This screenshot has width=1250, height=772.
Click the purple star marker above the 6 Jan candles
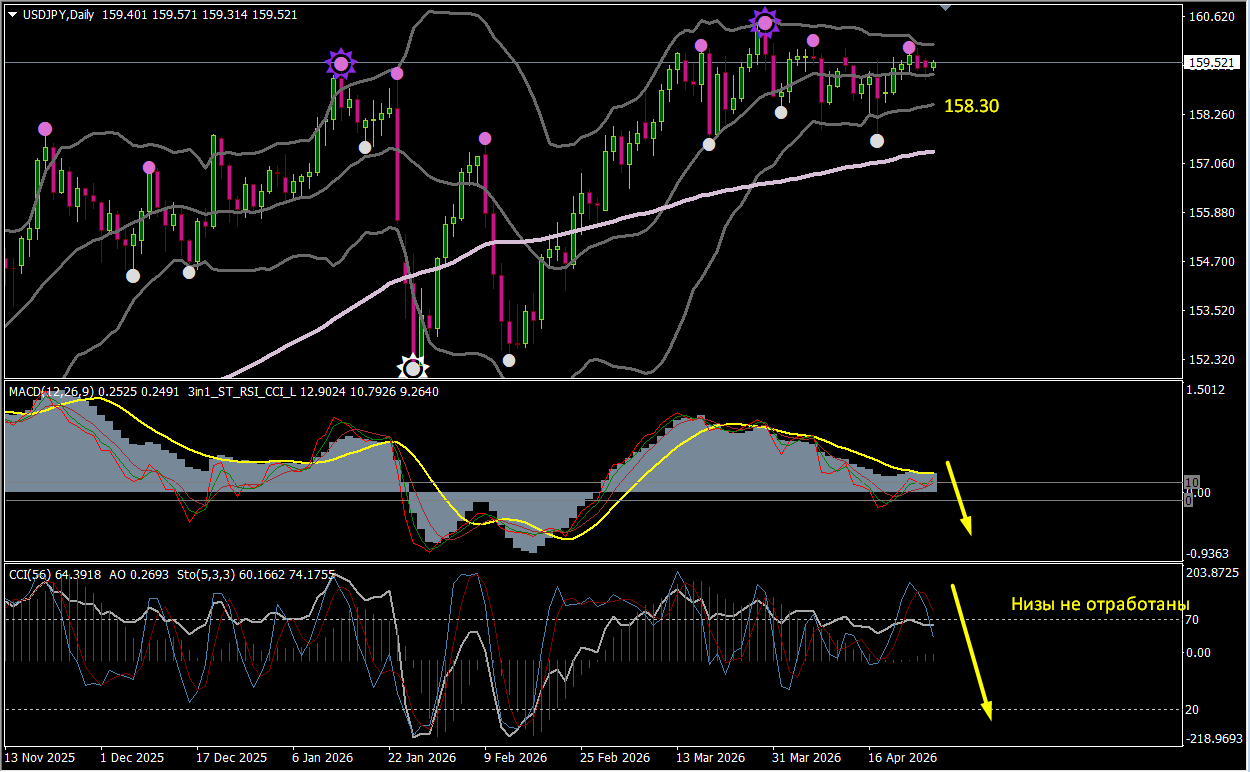click(340, 64)
